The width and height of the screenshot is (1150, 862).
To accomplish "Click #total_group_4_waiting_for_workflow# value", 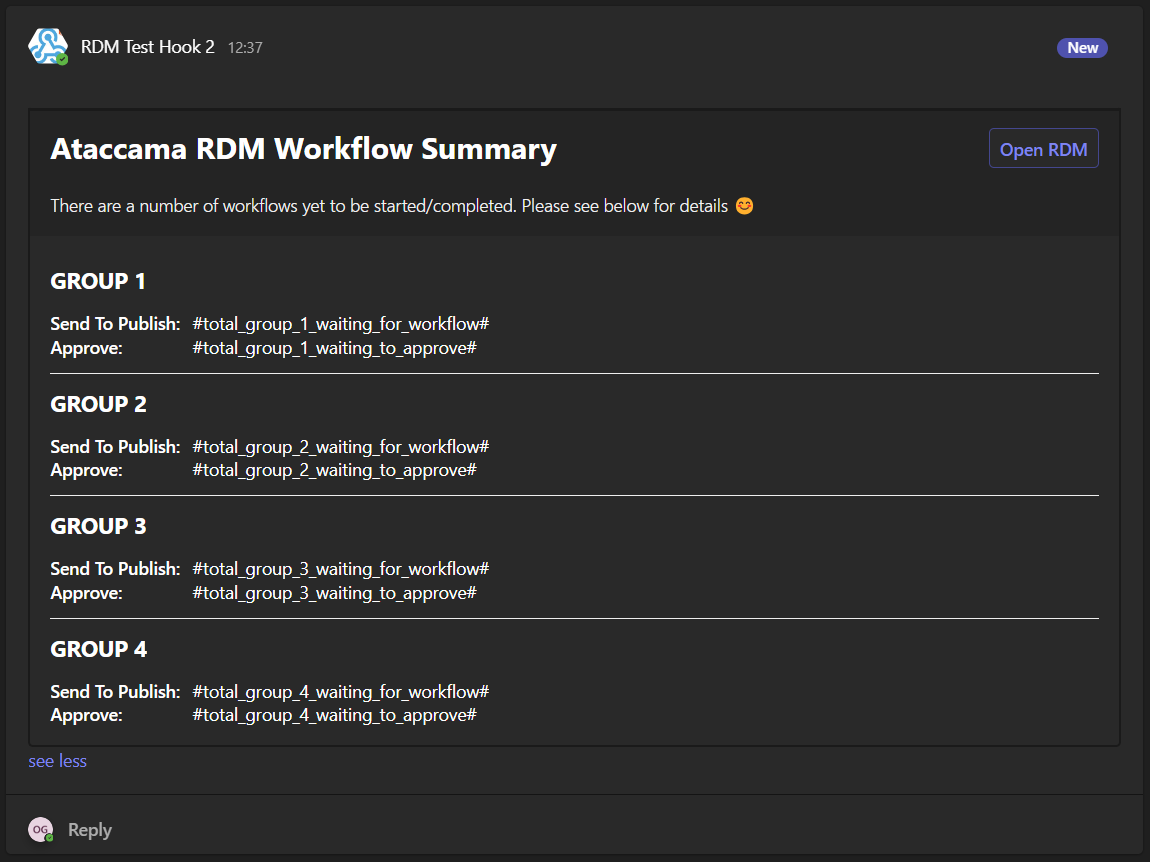I will 340,692.
